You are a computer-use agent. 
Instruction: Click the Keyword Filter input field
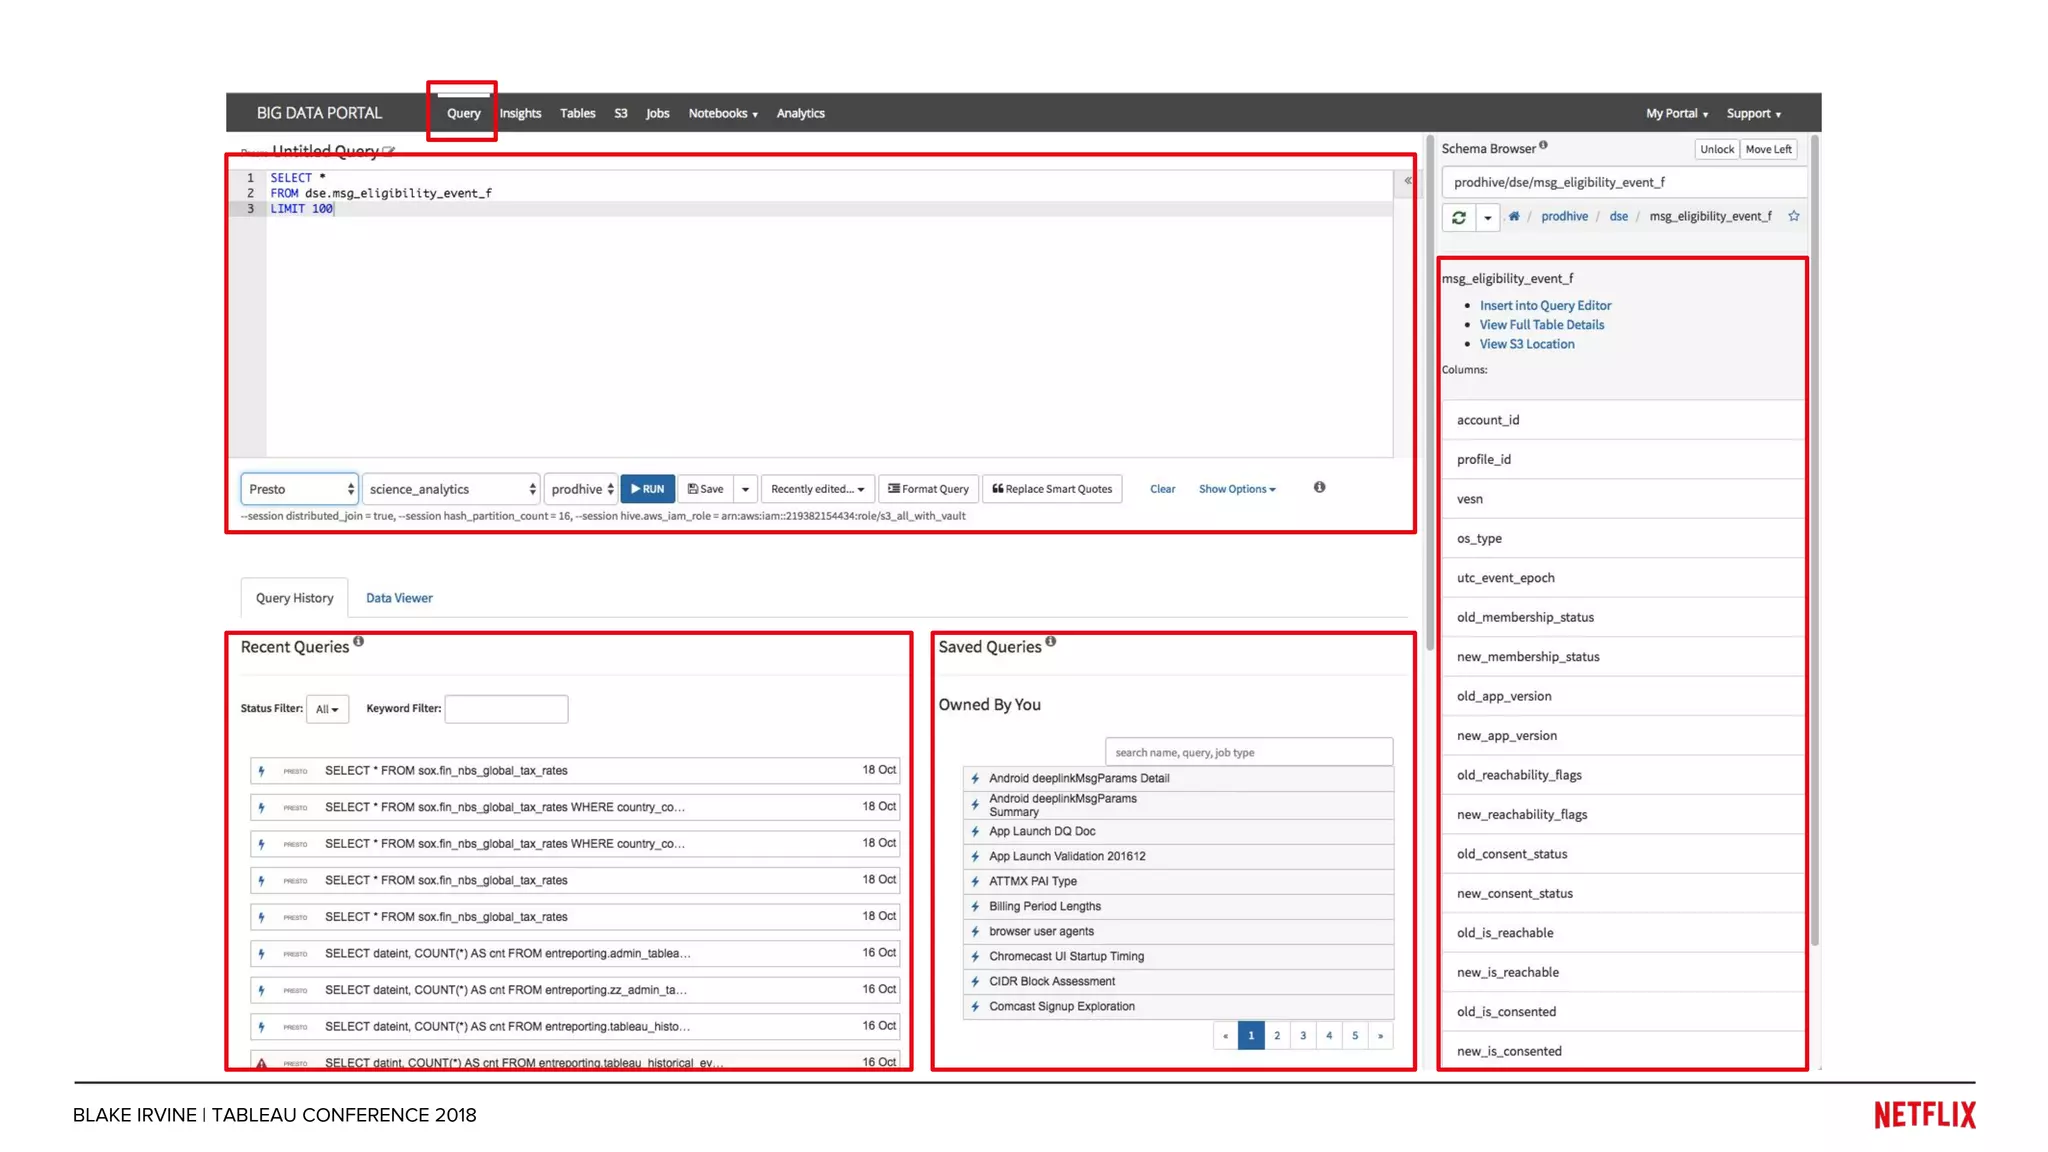[506, 709]
